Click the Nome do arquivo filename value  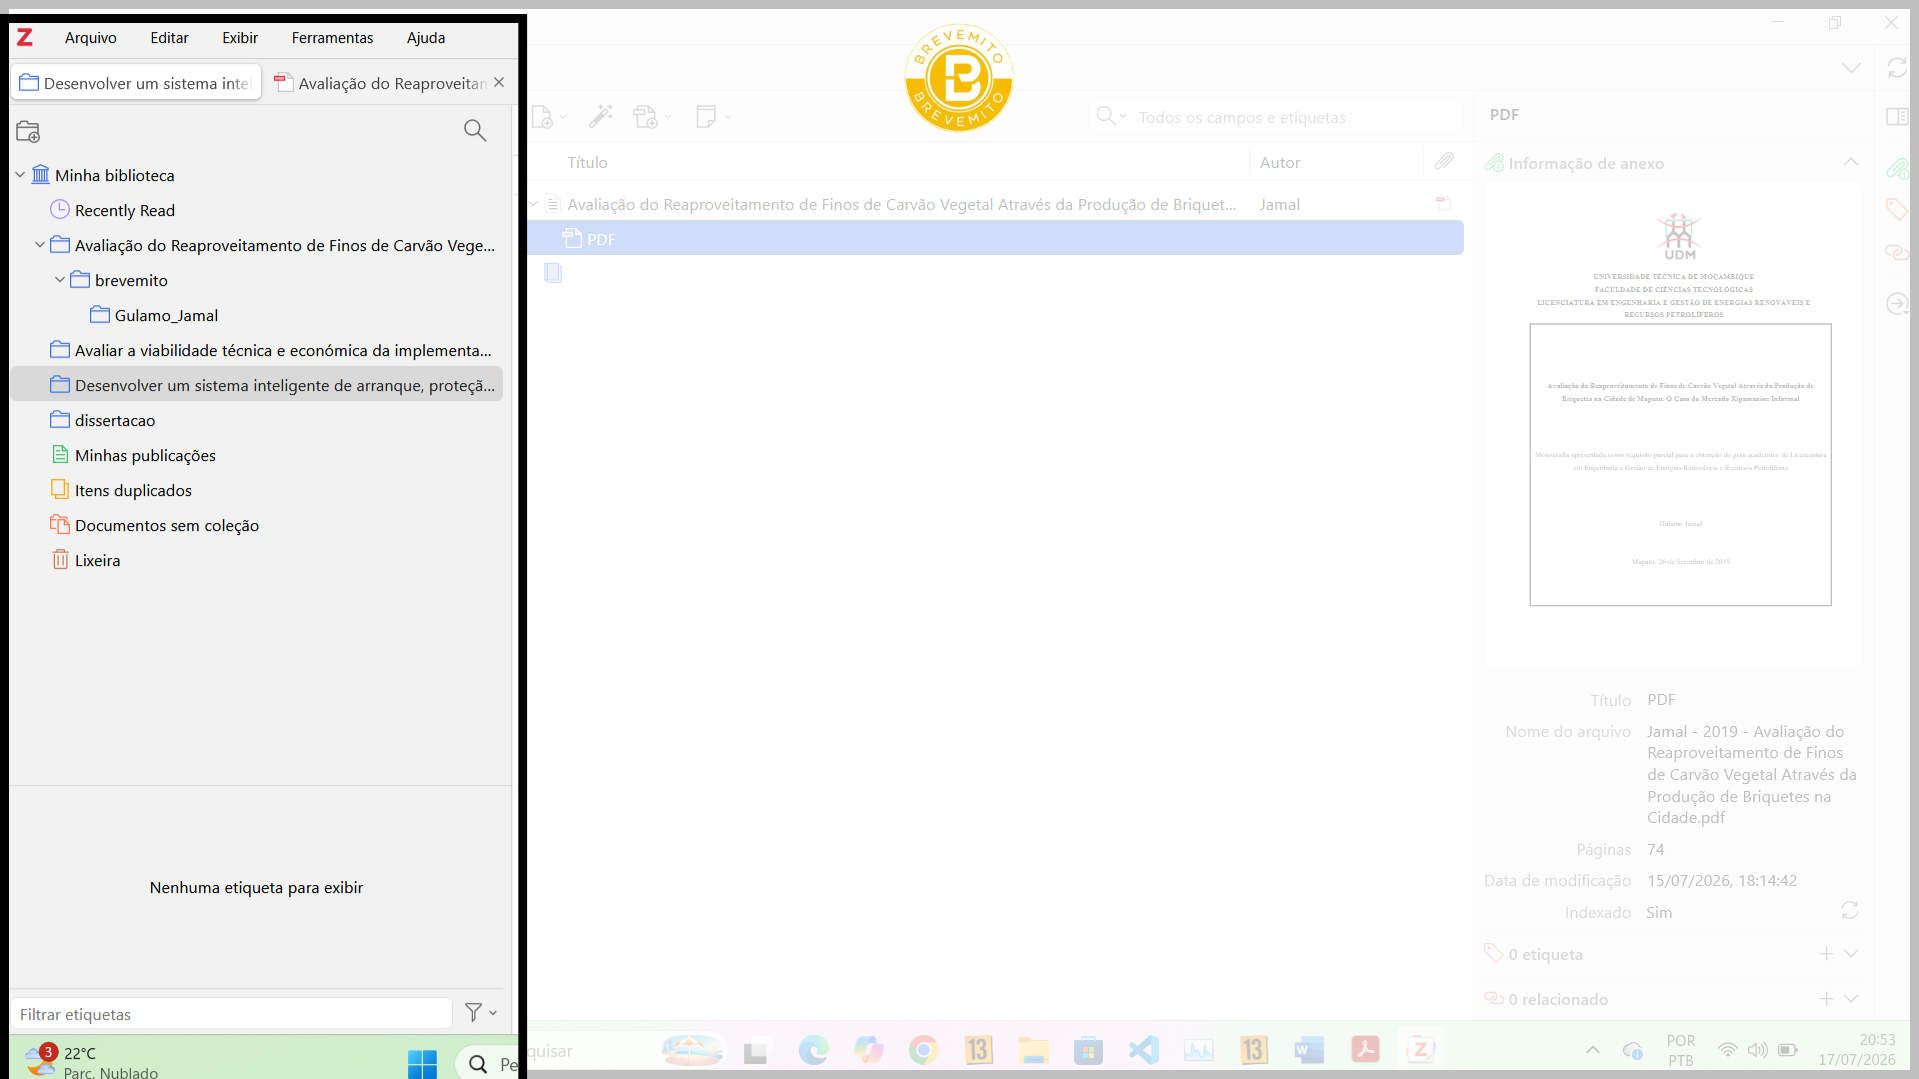[1752, 774]
